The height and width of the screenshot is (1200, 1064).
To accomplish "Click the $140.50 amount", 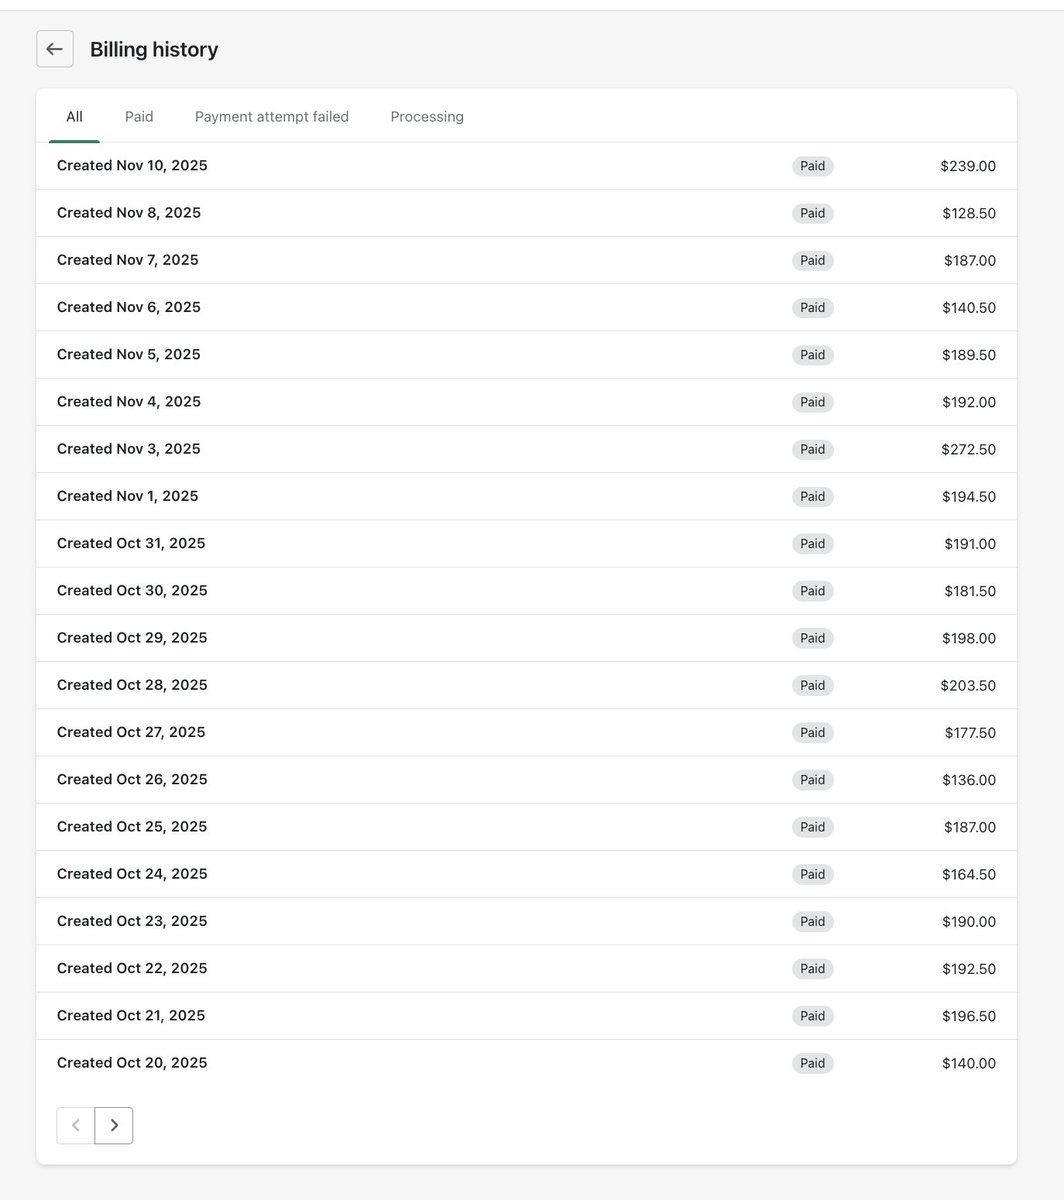I will 969,308.
